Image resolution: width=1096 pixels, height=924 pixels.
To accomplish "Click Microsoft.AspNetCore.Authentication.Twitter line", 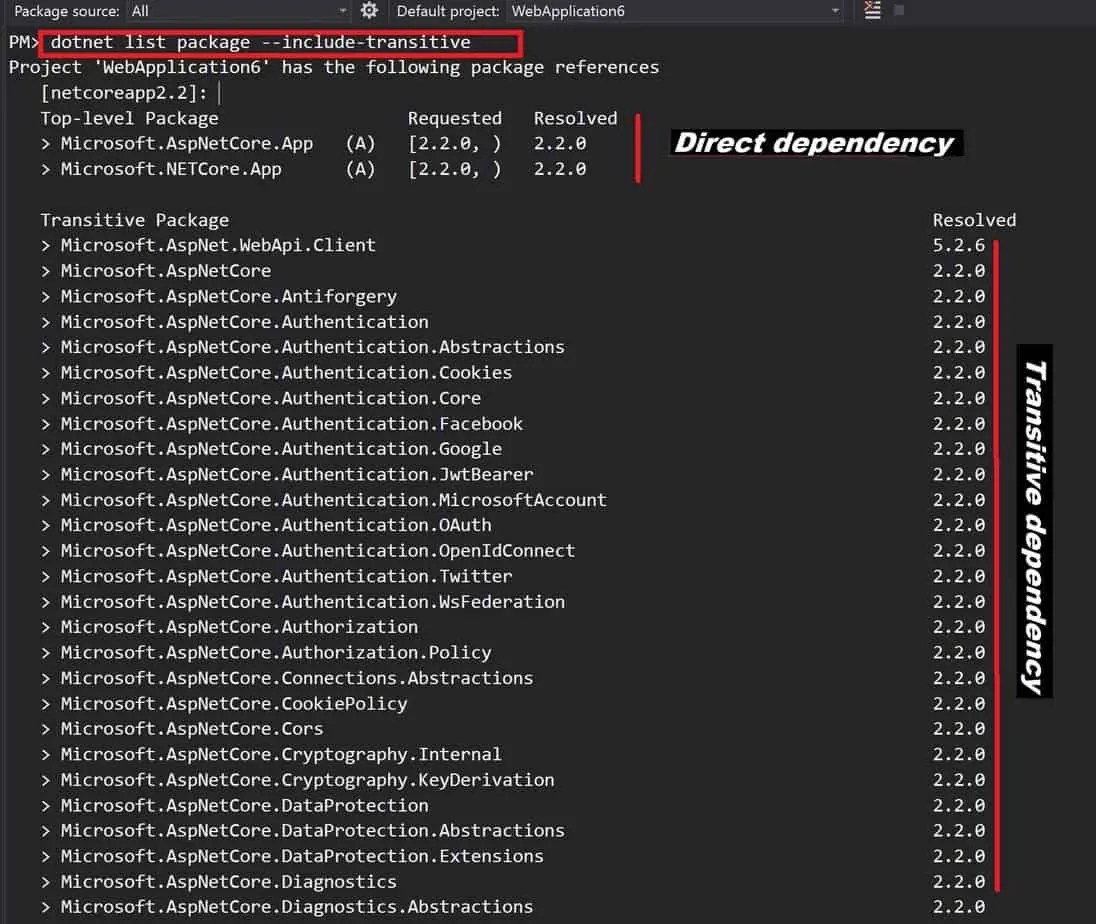I will point(276,576).
